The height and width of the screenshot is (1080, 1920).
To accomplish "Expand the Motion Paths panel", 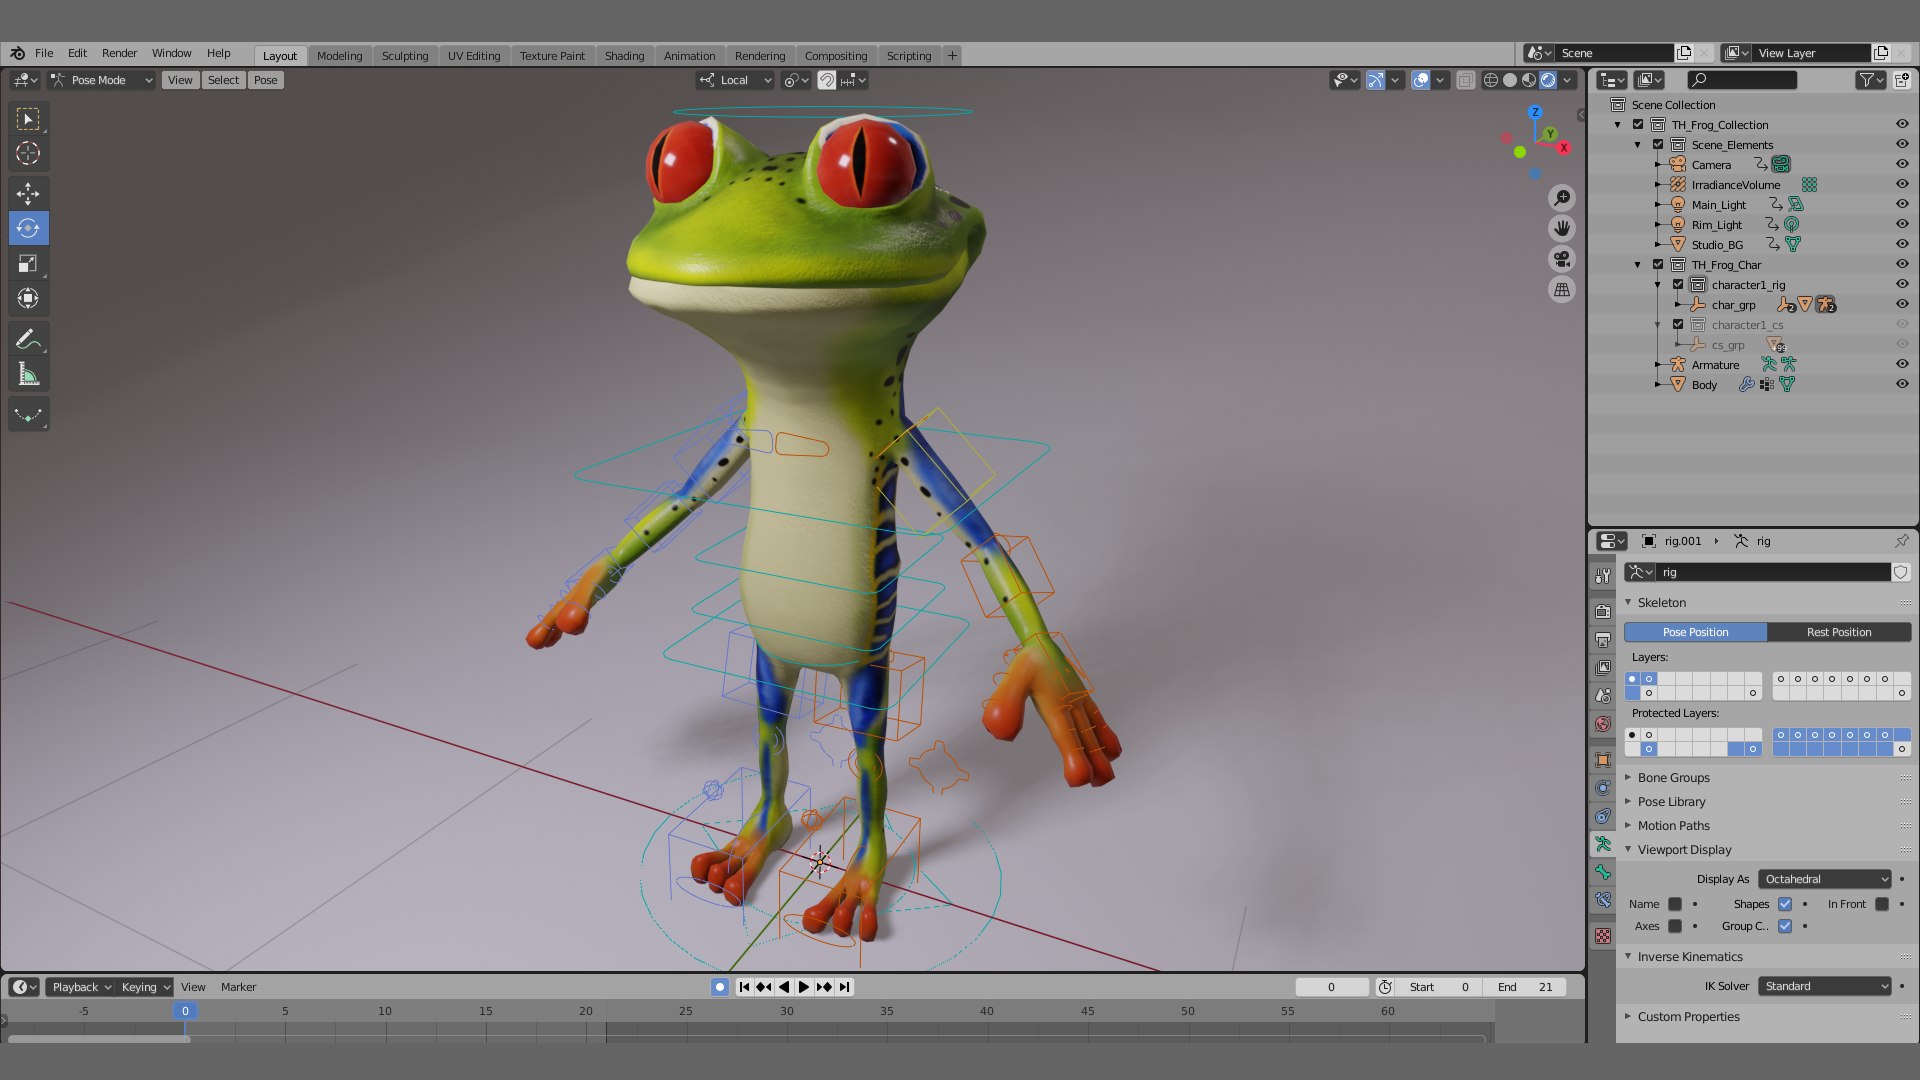I will tap(1672, 826).
